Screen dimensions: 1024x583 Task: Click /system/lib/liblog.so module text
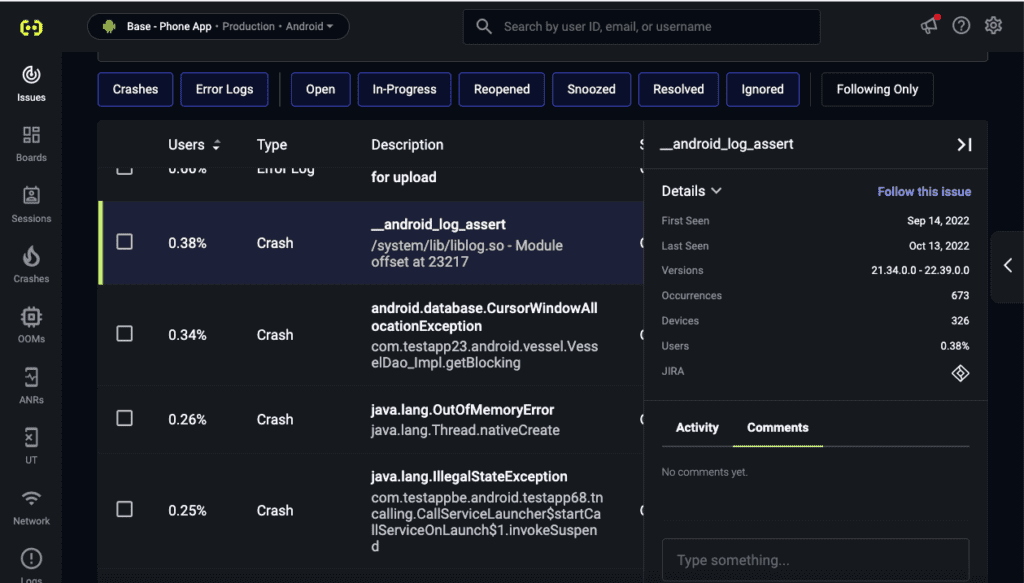(x=467, y=254)
